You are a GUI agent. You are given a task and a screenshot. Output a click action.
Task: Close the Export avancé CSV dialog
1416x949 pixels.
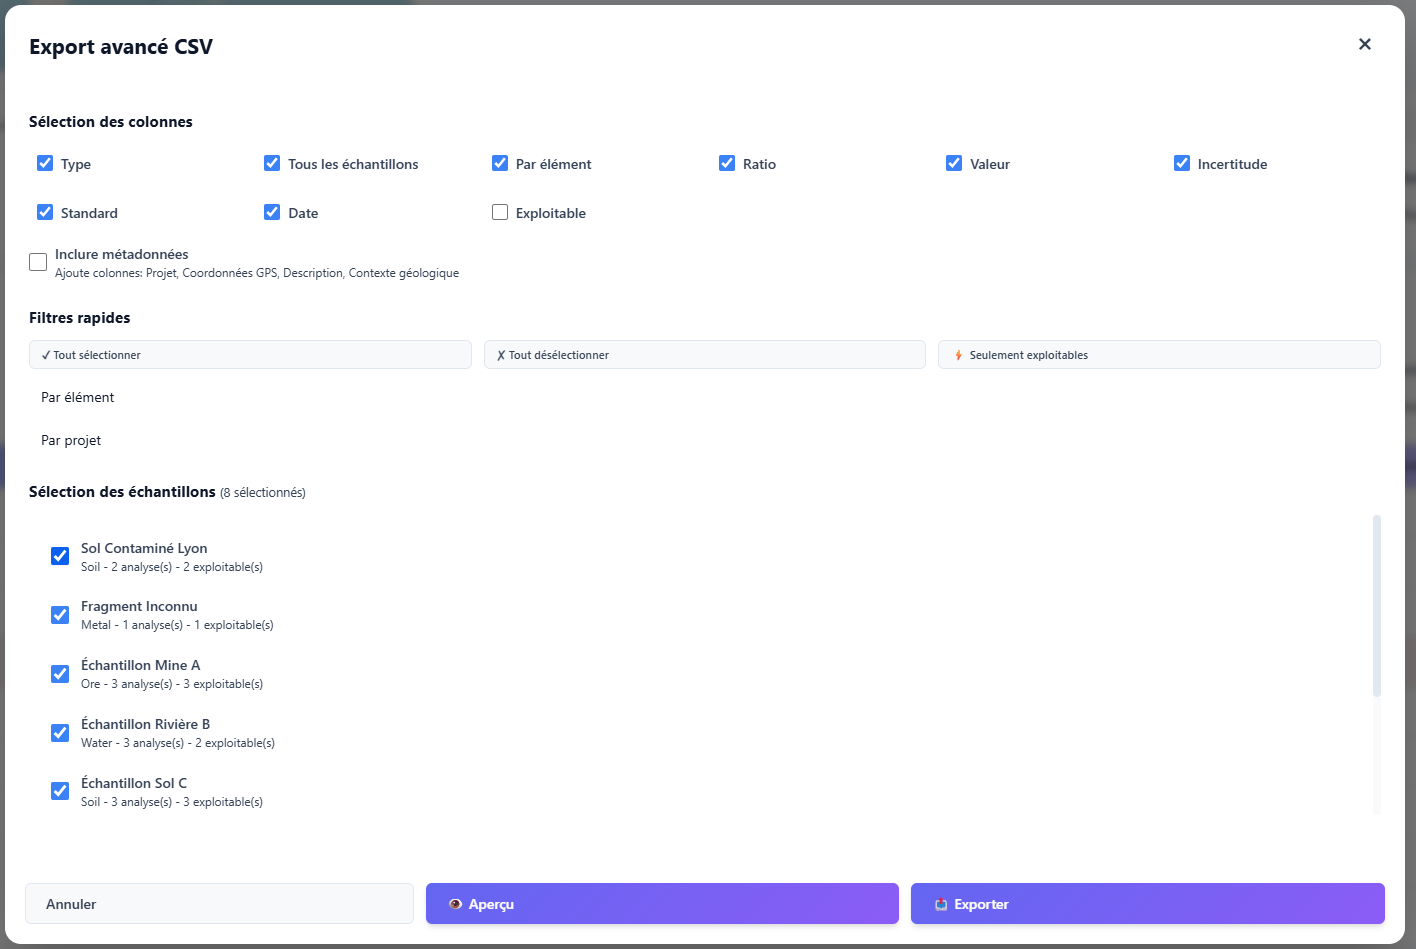(x=1365, y=44)
